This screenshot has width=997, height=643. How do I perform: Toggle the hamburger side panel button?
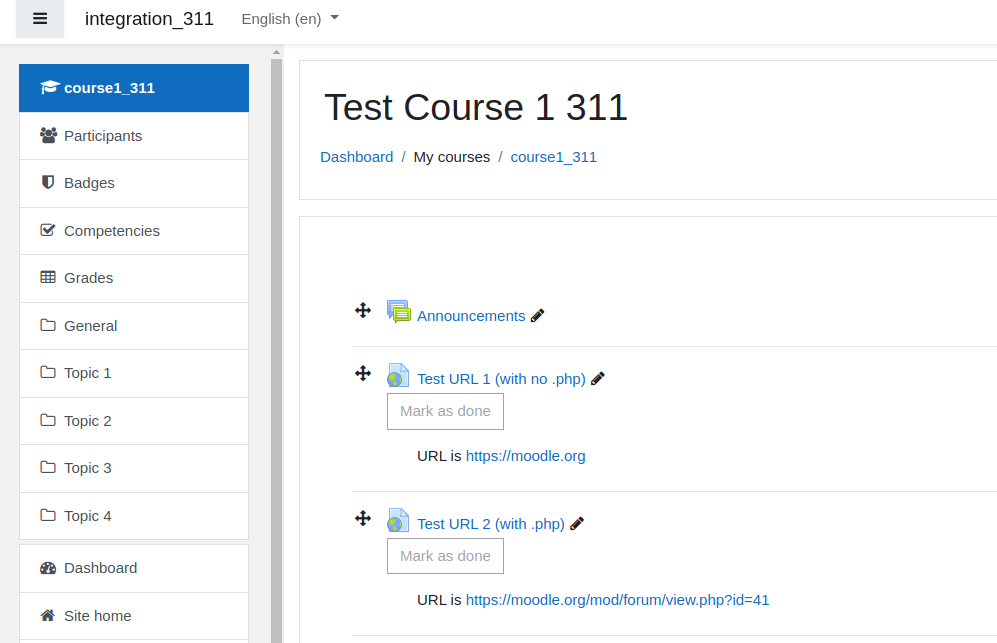pyautogui.click(x=40, y=19)
